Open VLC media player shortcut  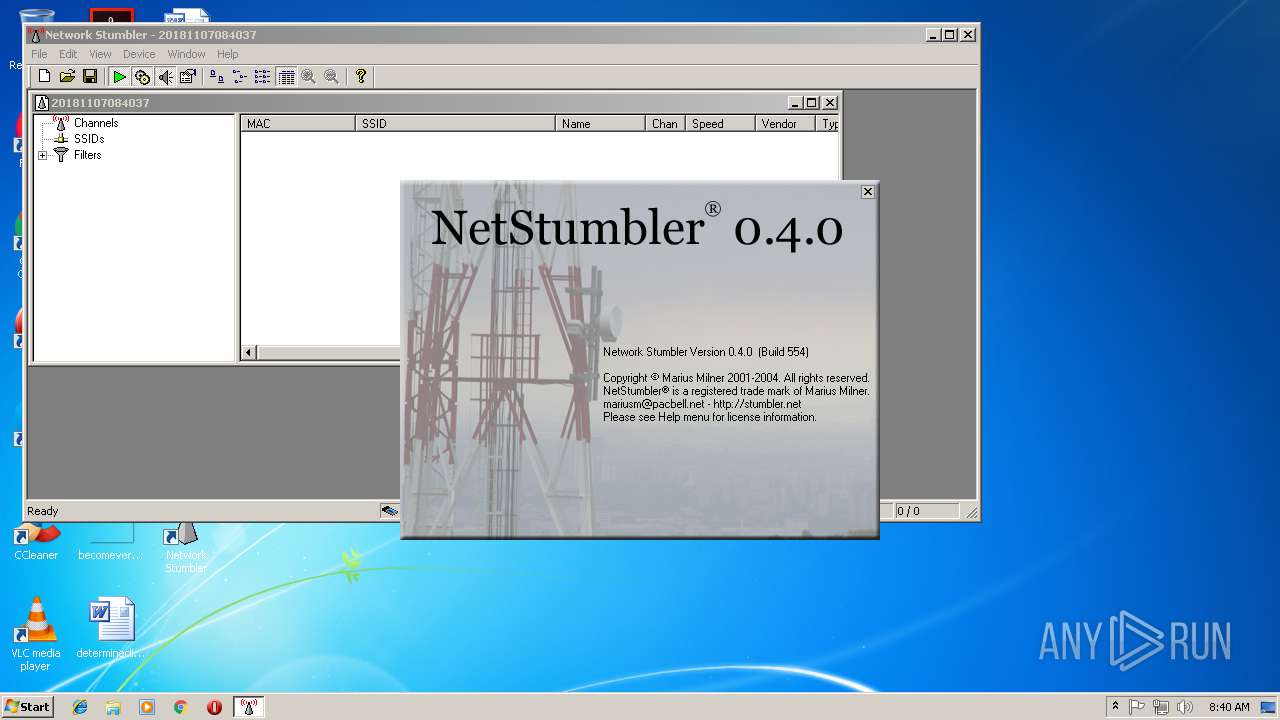36,634
